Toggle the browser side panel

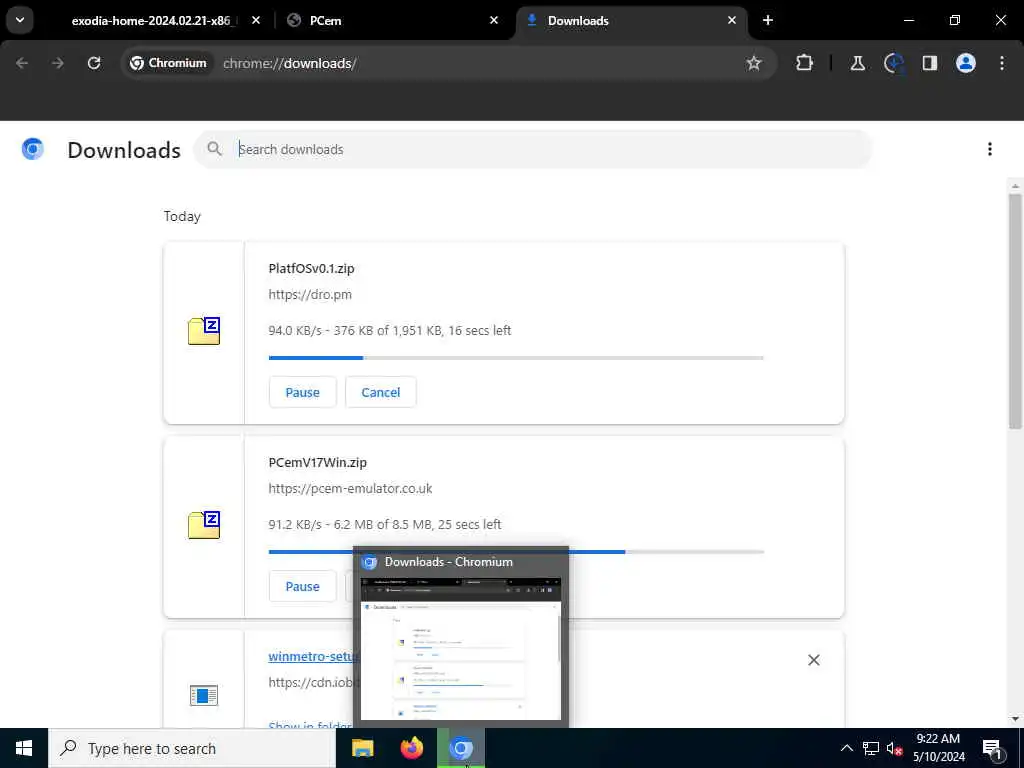pyautogui.click(x=930, y=63)
